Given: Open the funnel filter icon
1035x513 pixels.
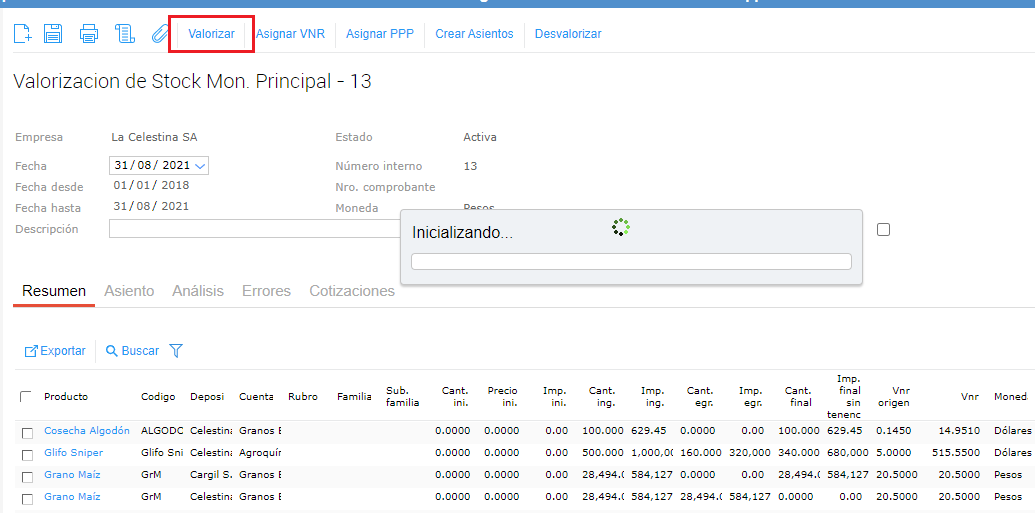Looking at the screenshot, I should 176,351.
